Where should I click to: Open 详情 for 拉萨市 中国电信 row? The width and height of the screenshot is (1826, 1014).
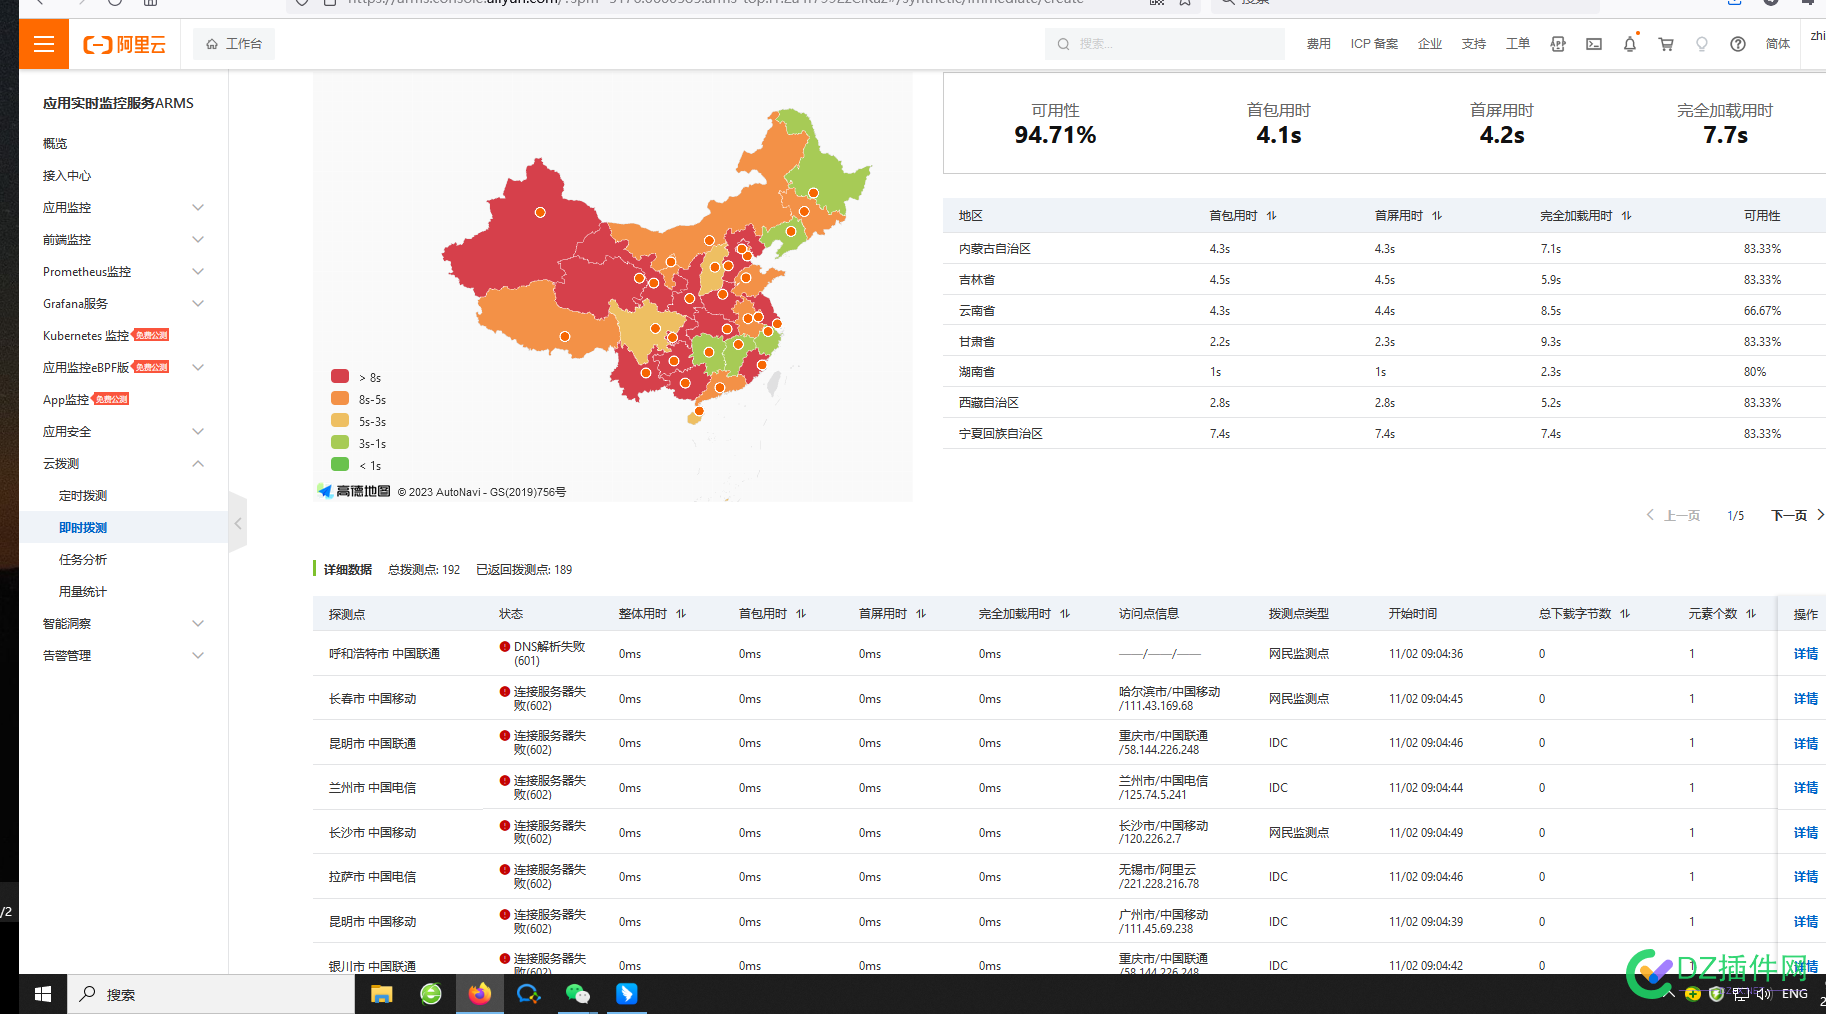[1805, 877]
